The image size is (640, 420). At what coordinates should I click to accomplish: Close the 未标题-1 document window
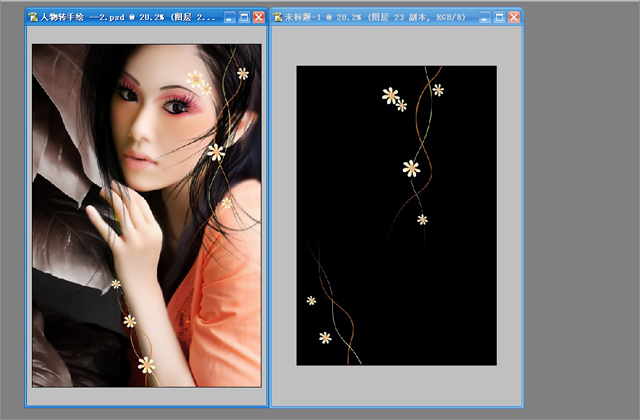coord(514,17)
